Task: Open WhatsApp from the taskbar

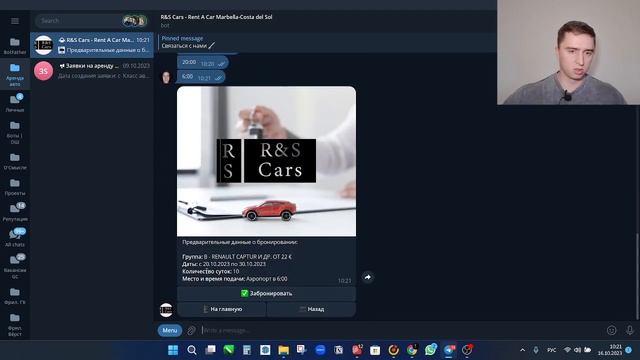Action: click(x=430, y=350)
